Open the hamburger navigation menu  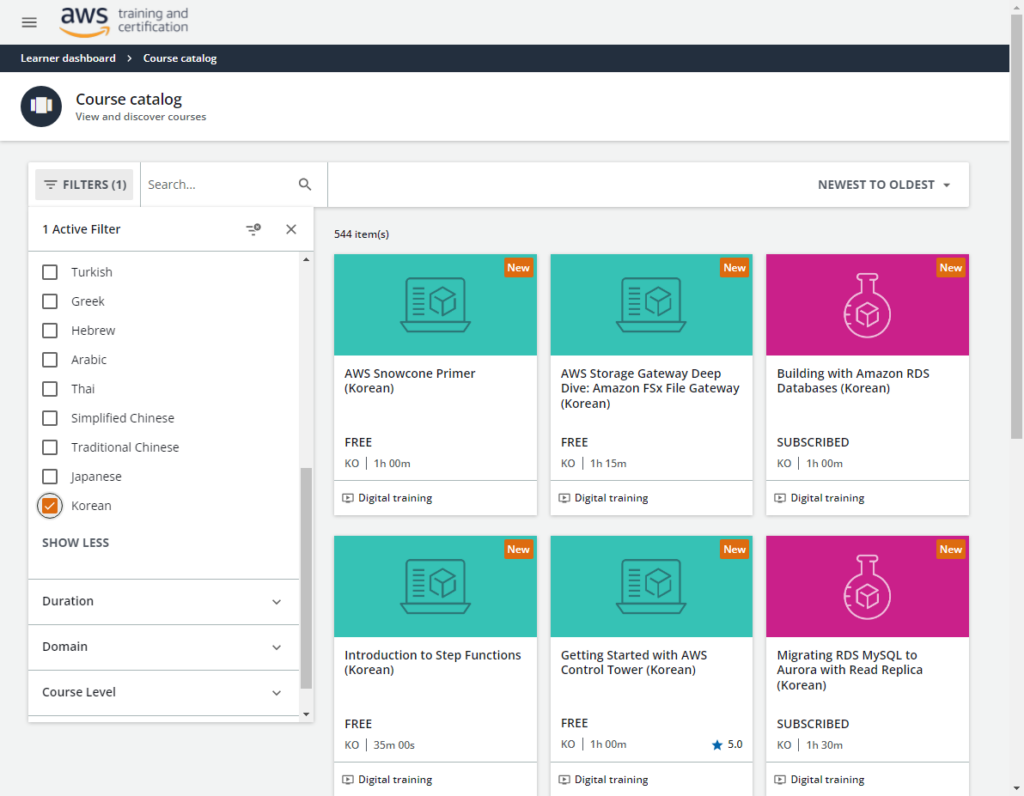(x=29, y=22)
